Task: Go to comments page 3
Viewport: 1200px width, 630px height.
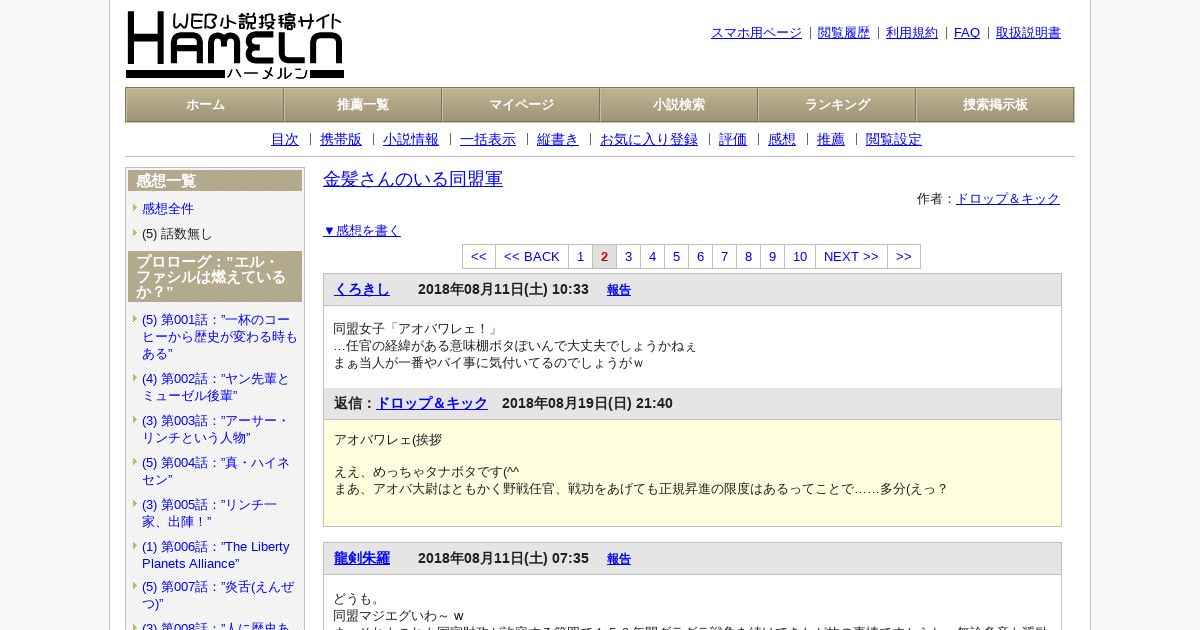Action: [628, 256]
